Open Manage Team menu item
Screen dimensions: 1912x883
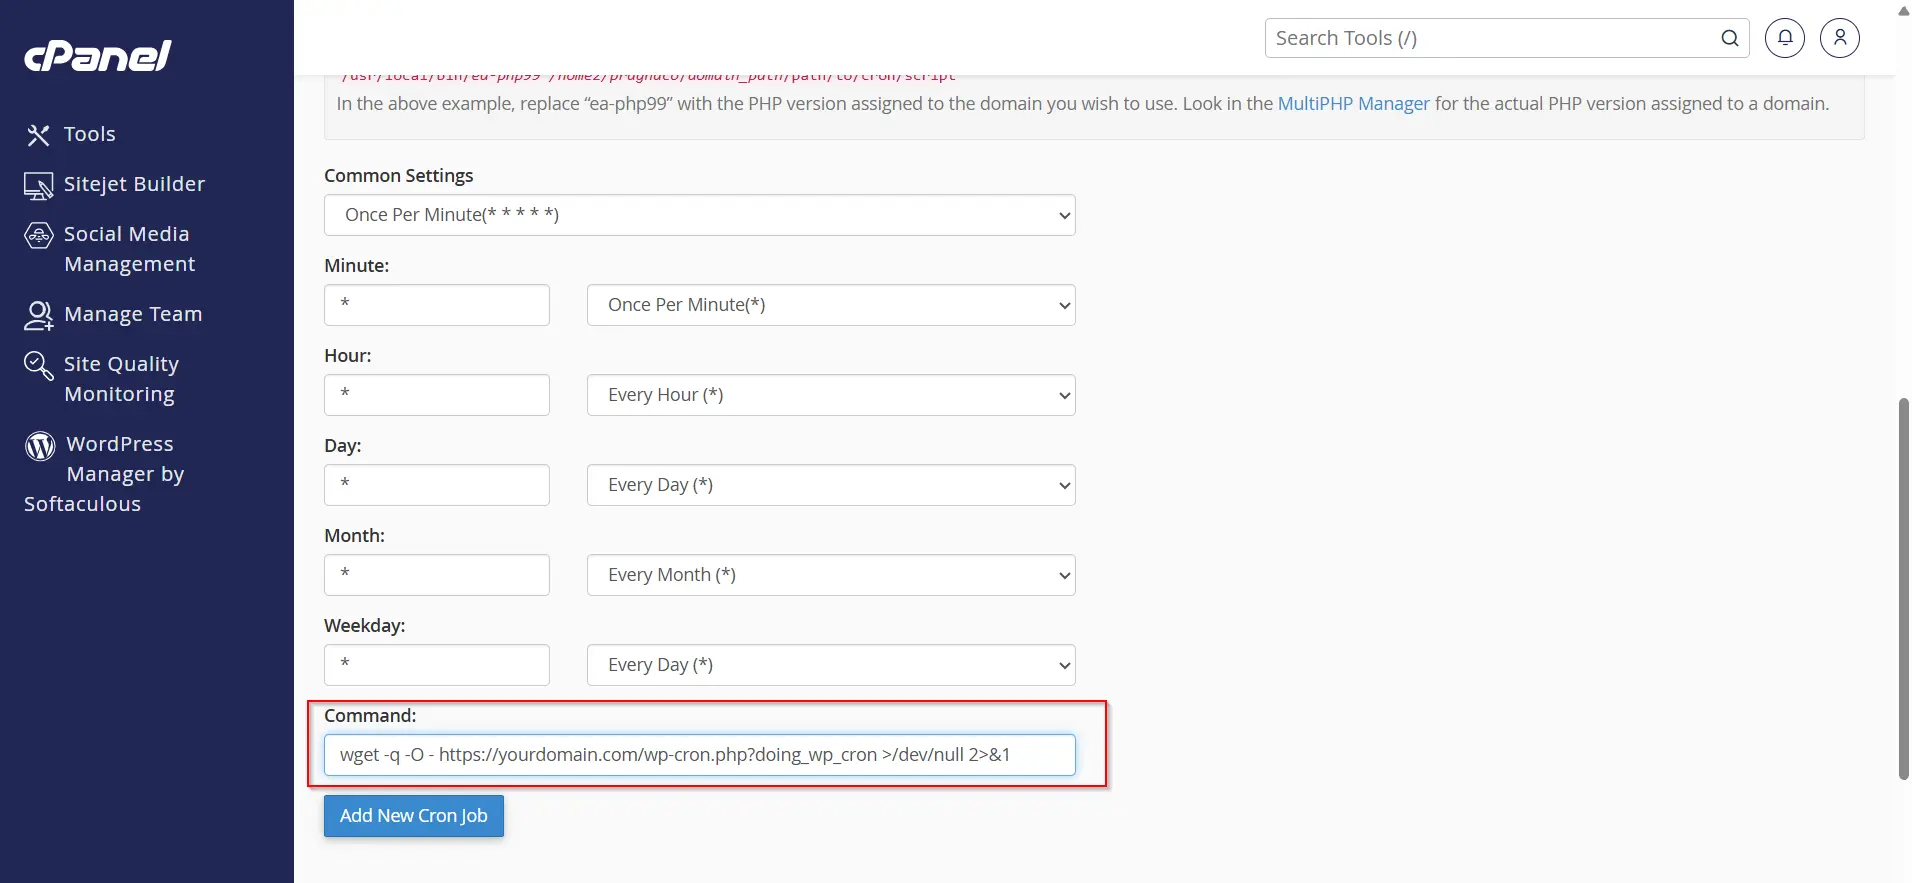[x=133, y=314]
